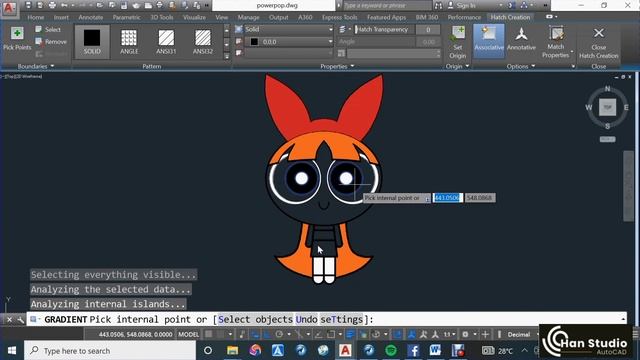Viewport: 640px width, 360px height.
Task: Click Remove boundary objects
Action: [x=51, y=42]
